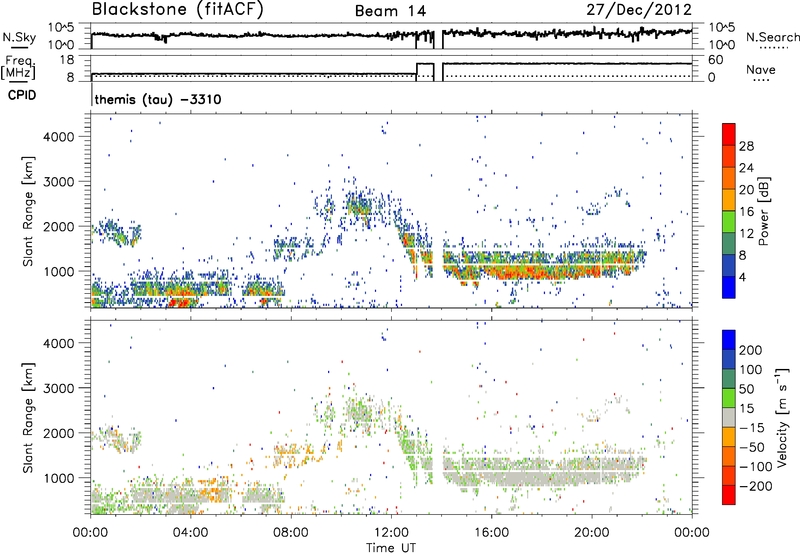Click the "20:00" time axis label
Screen dimensions: 800x554
[591, 533]
